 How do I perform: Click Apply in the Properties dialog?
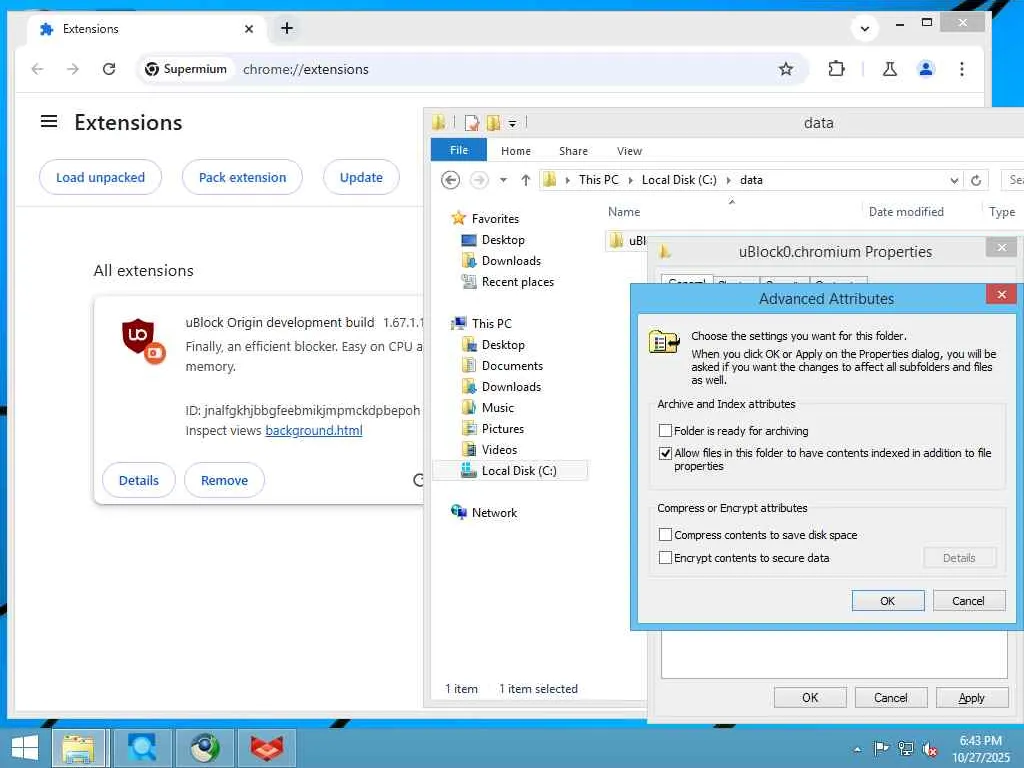coord(971,697)
